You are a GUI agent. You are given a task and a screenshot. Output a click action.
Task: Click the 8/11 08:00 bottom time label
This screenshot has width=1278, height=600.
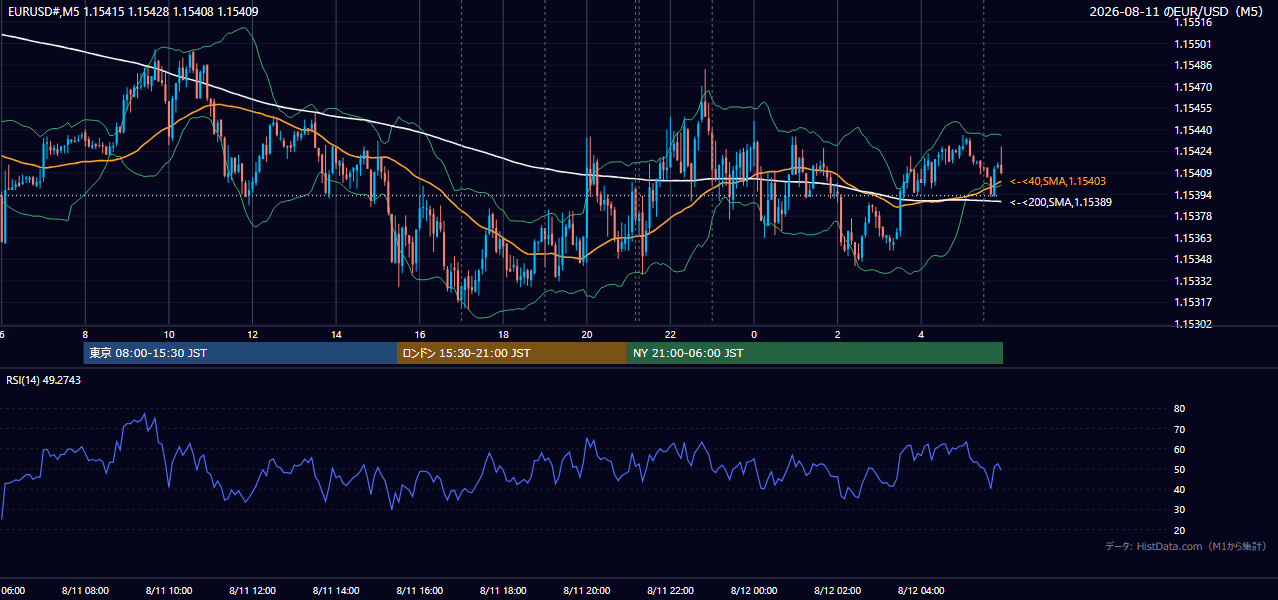pos(85,591)
